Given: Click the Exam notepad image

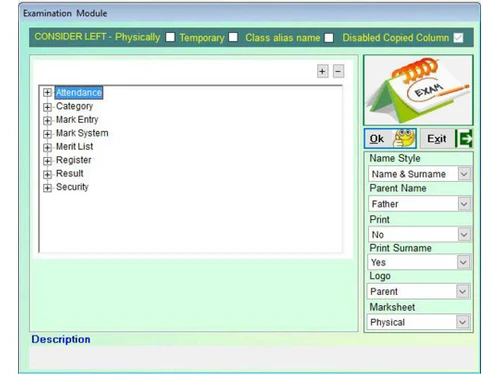Looking at the screenshot, I should click(418, 90).
